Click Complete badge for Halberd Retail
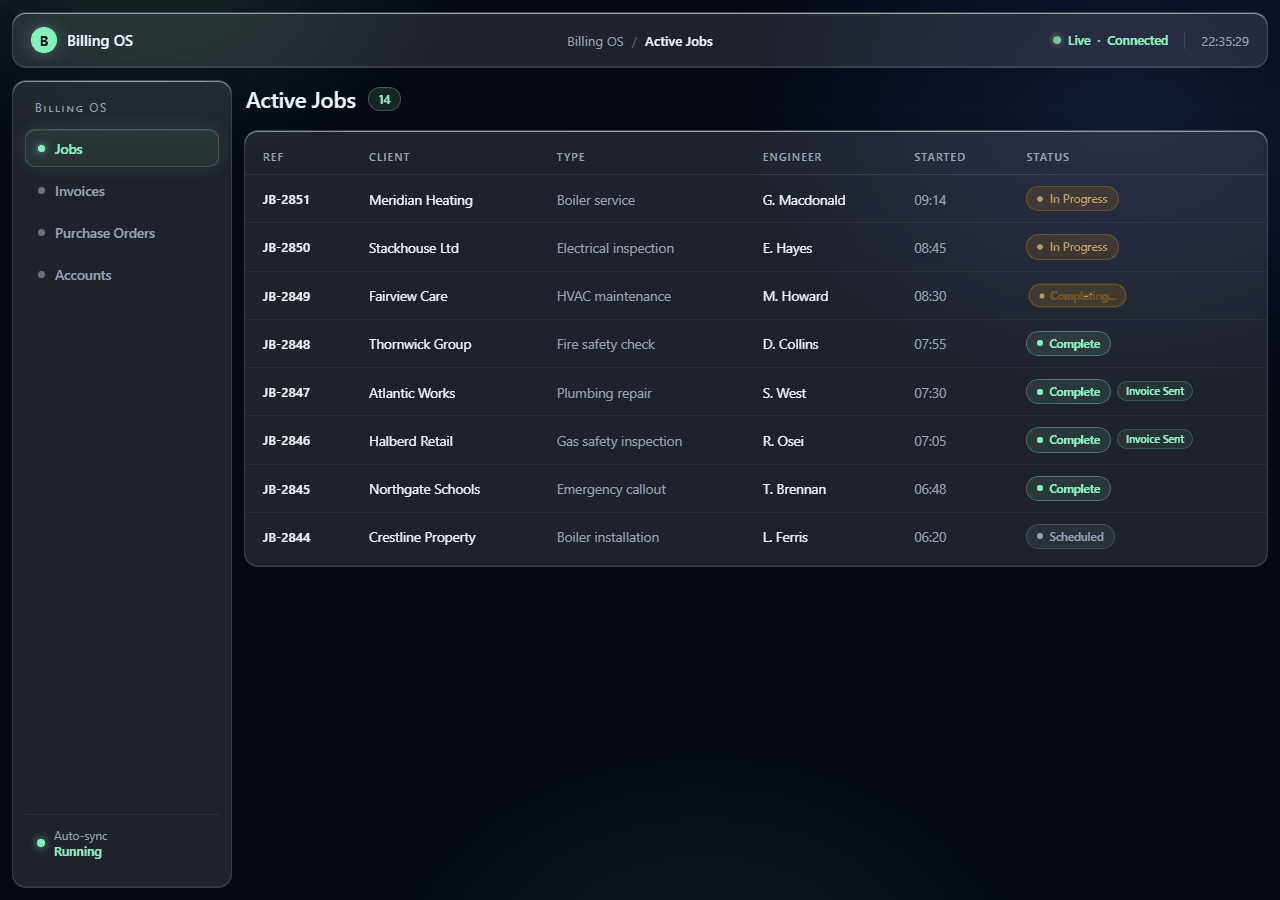1280x900 pixels. [x=1068, y=440]
